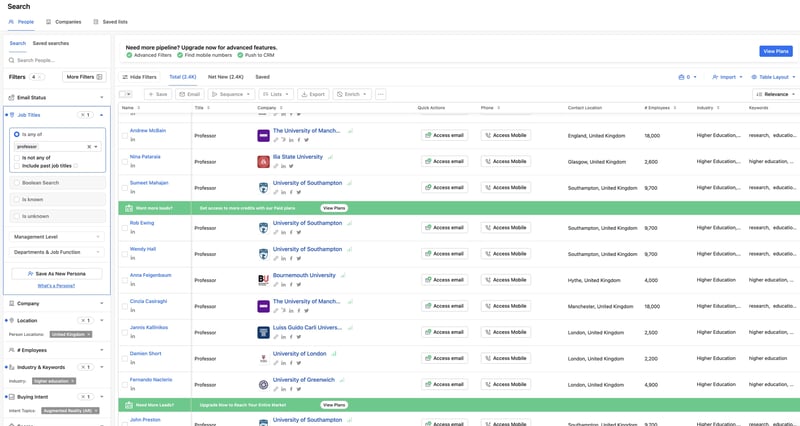Screen dimensions: 800x426
Task: Check 'Include past job titles' checkbox
Action: coord(17,166)
